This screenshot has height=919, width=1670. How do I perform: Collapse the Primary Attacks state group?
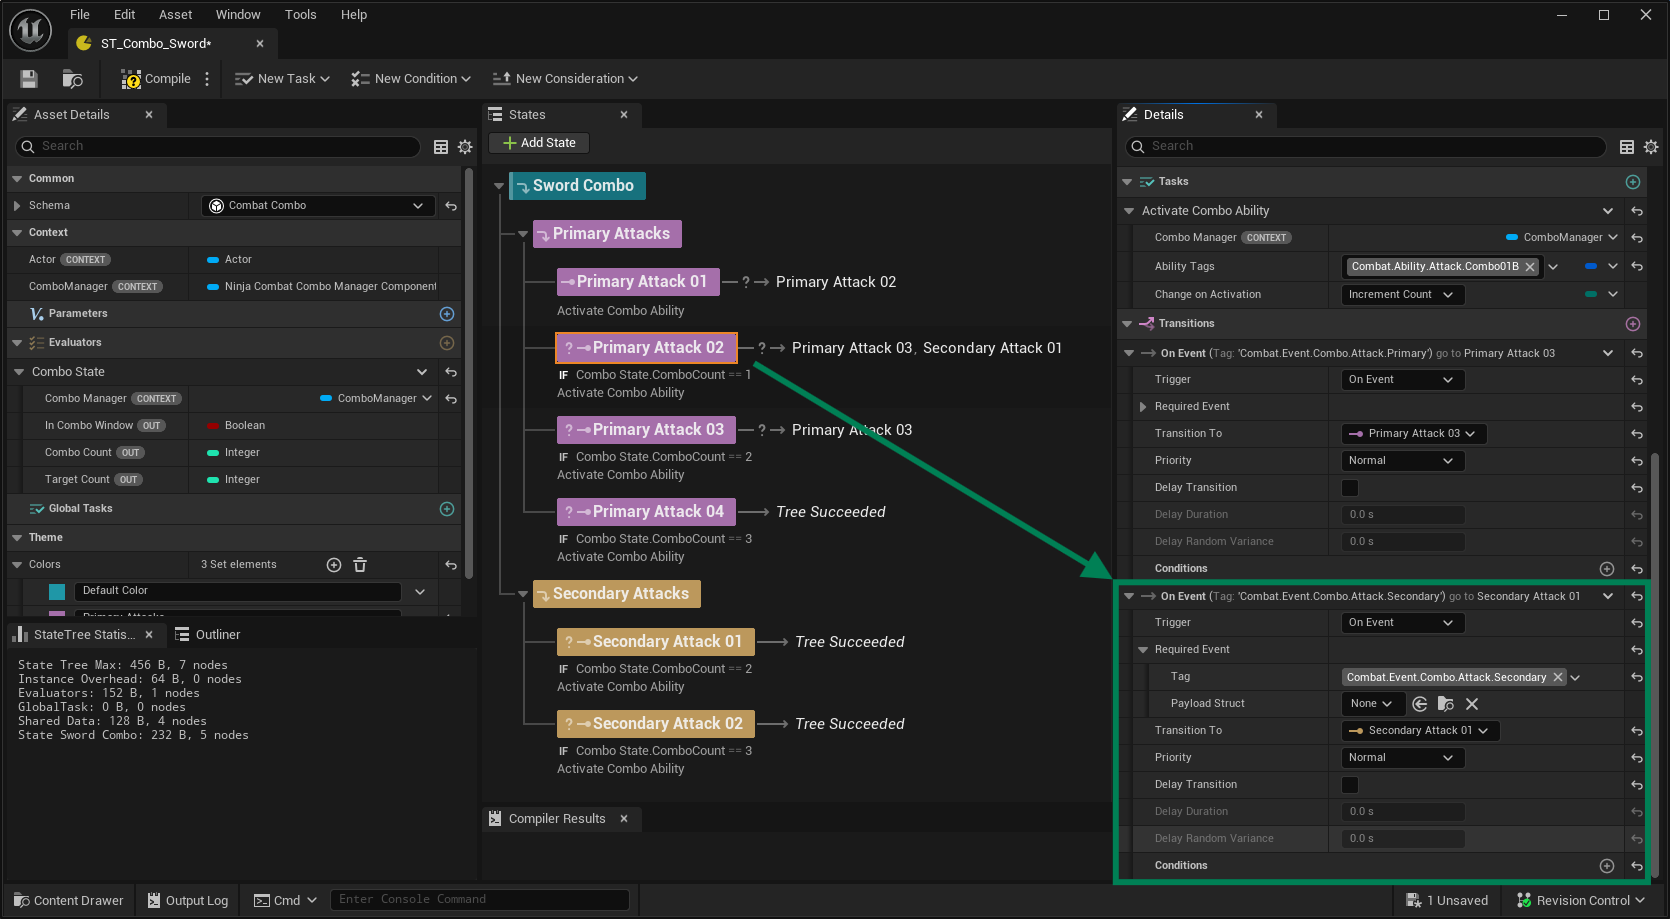[x=522, y=234]
